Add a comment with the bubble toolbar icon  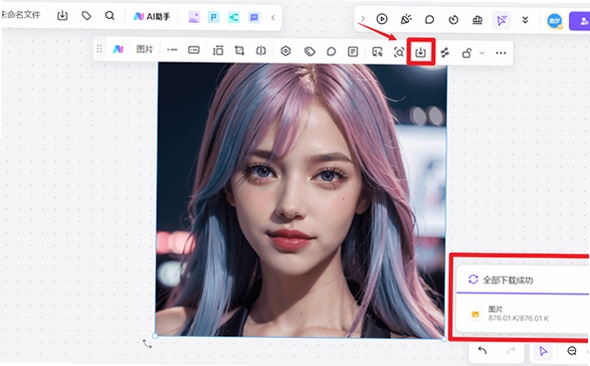pos(331,52)
